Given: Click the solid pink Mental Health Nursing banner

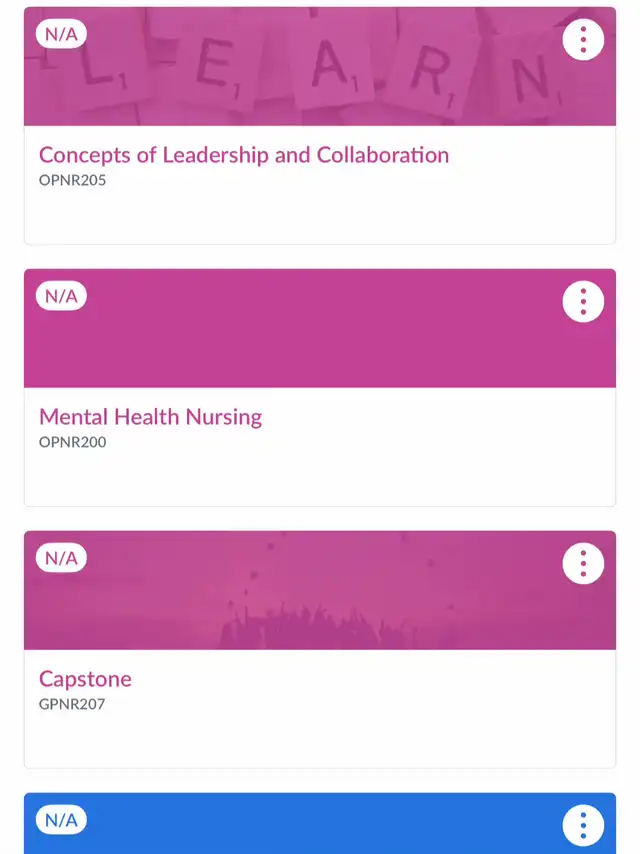Looking at the screenshot, I should (x=320, y=328).
